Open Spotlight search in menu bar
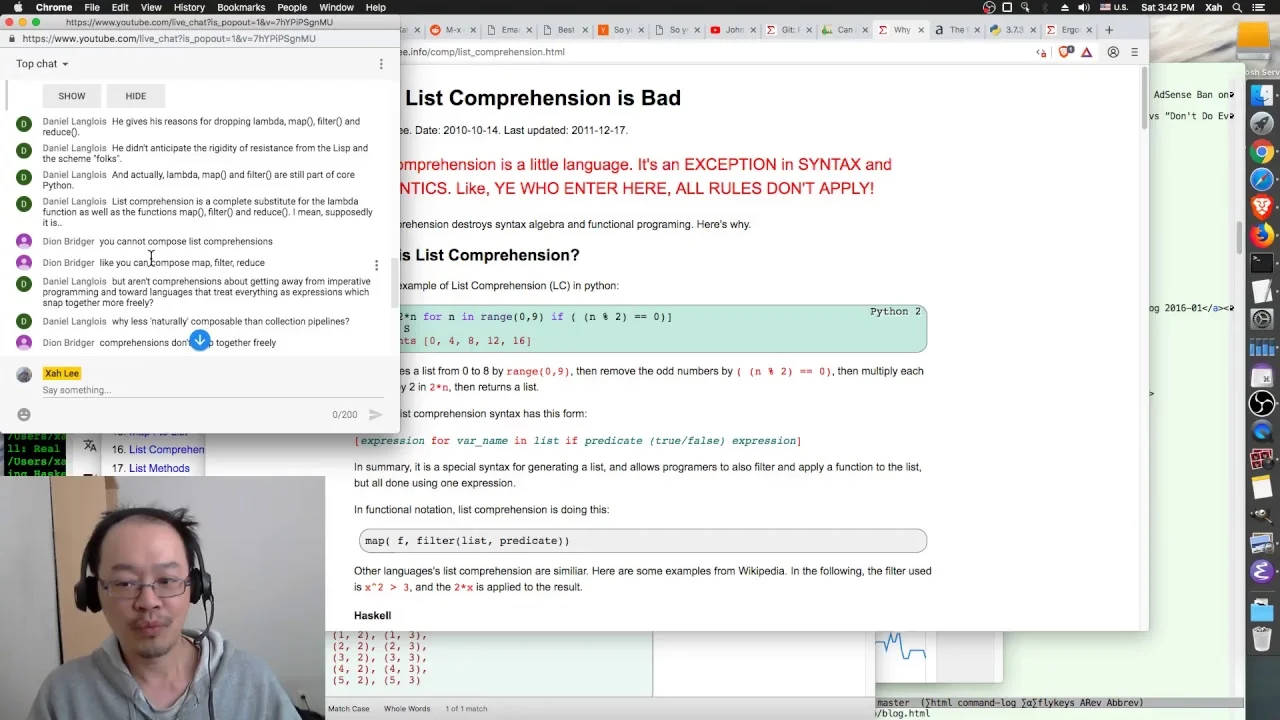Image resolution: width=1280 pixels, height=720 pixels. 1238,7
